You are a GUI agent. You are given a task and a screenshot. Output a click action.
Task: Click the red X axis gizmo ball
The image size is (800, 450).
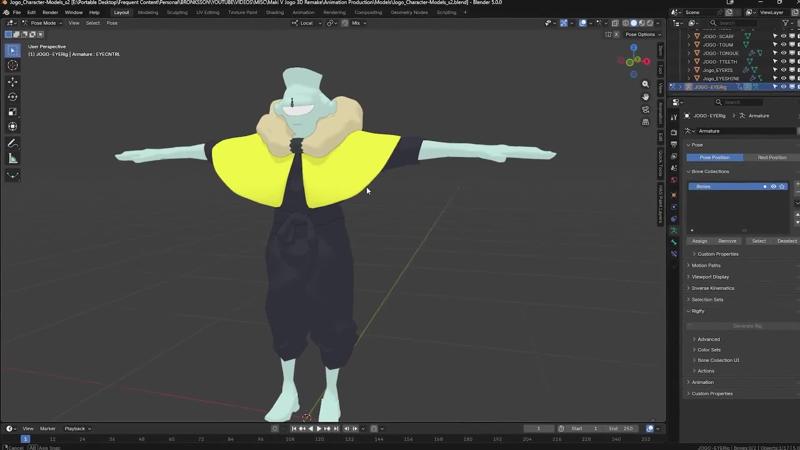(646, 61)
